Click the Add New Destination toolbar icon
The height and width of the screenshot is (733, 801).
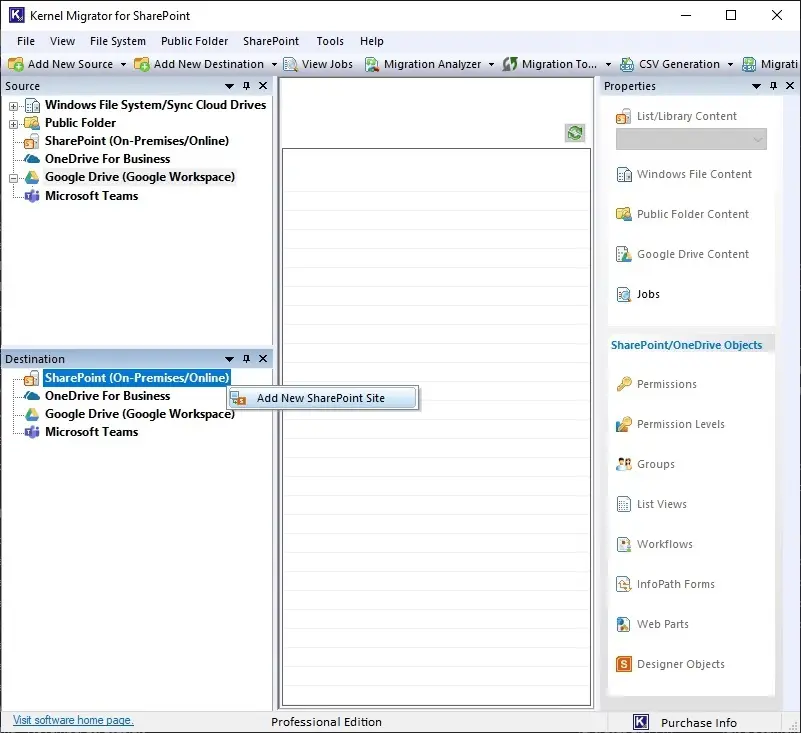142,64
